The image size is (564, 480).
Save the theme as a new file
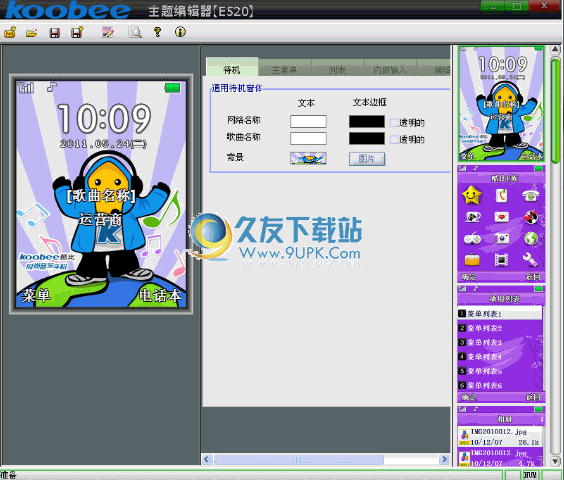click(77, 32)
